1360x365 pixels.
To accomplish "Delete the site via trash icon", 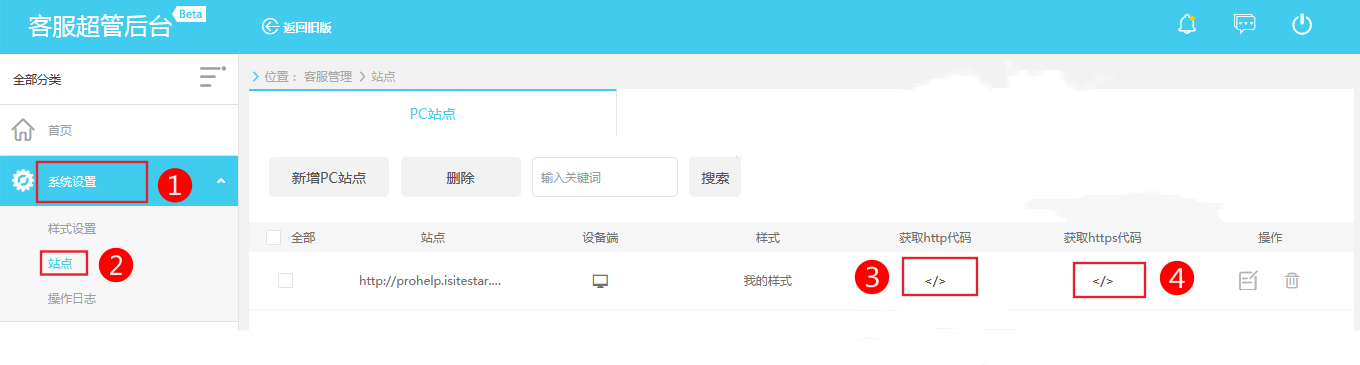I will [x=1292, y=281].
